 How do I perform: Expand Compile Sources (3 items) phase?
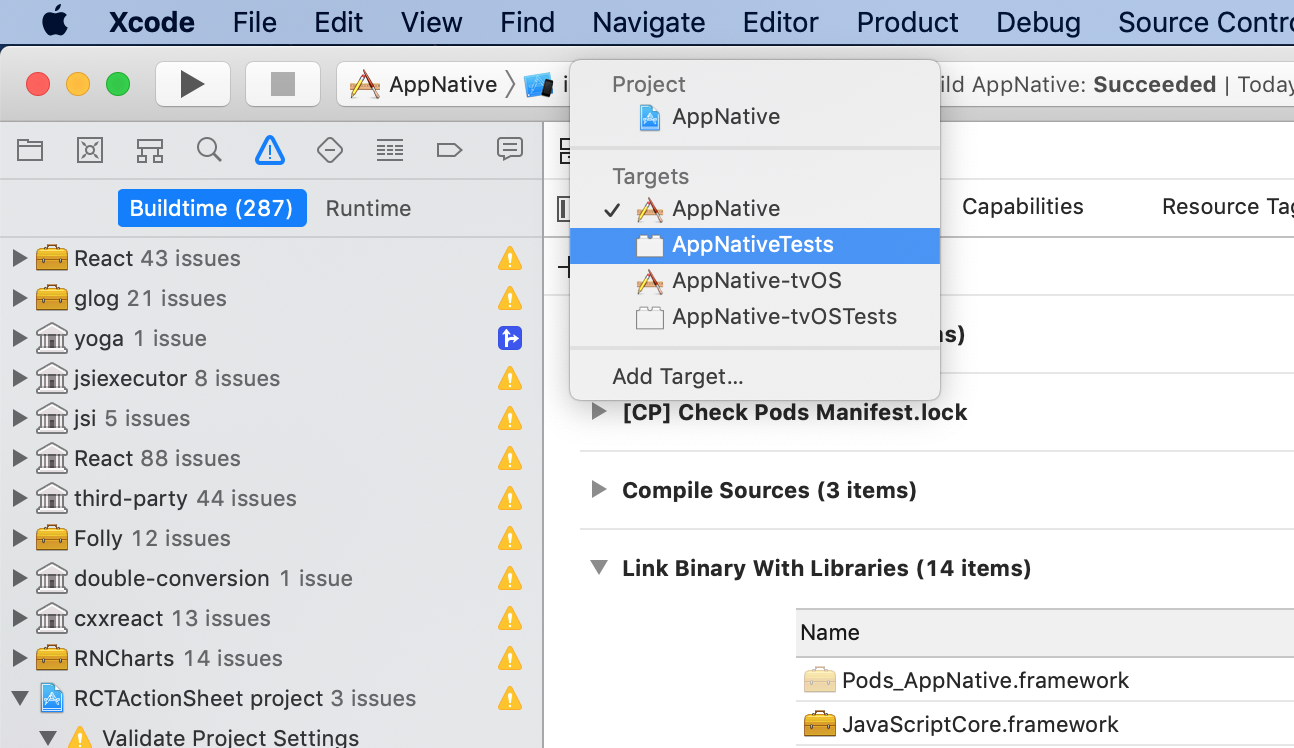pyautogui.click(x=599, y=489)
